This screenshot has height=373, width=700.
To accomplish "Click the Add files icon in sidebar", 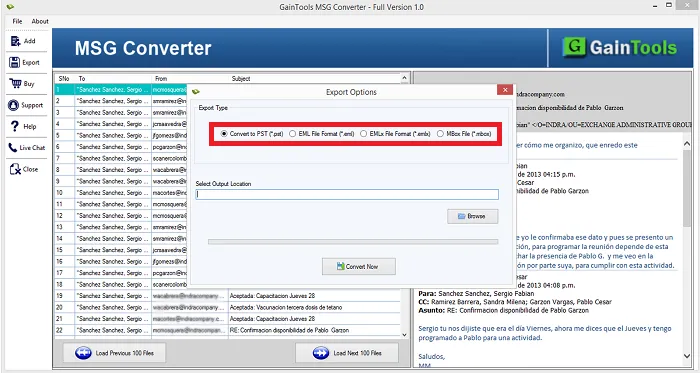I will click(16, 41).
